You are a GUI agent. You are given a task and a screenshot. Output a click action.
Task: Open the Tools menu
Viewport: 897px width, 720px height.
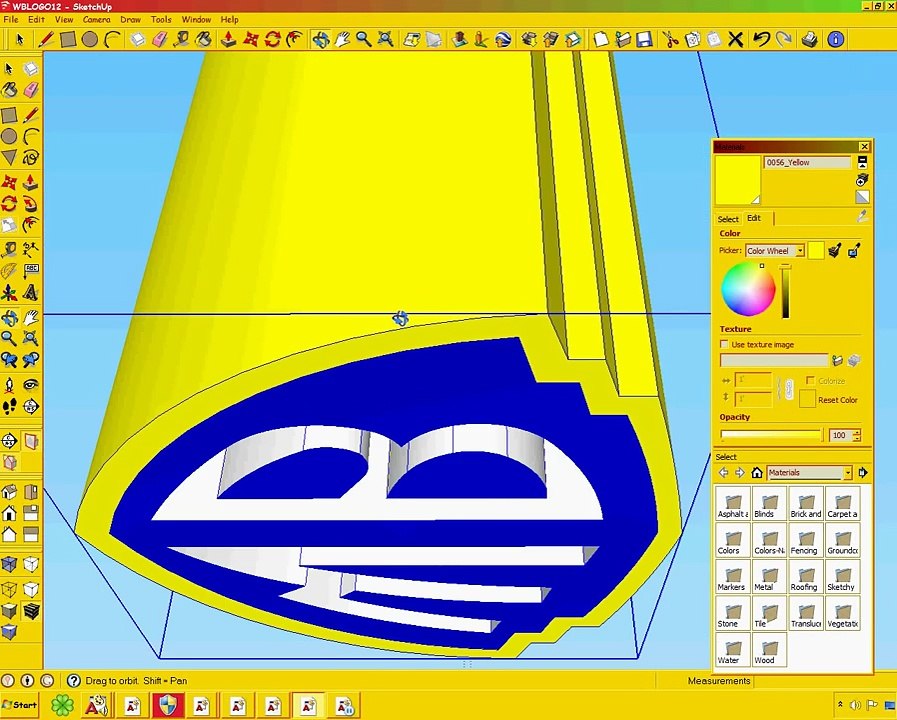point(161,19)
